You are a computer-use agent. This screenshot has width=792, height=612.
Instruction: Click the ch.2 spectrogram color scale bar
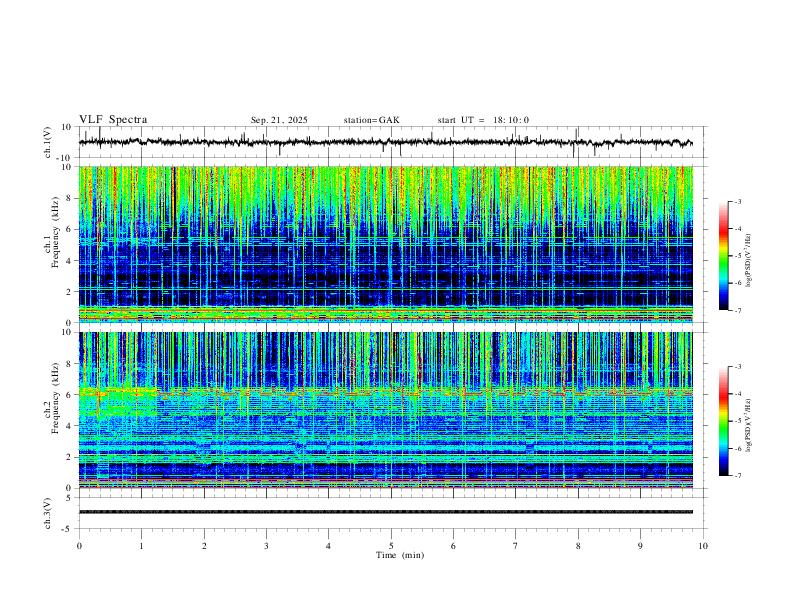pyautogui.click(x=724, y=421)
